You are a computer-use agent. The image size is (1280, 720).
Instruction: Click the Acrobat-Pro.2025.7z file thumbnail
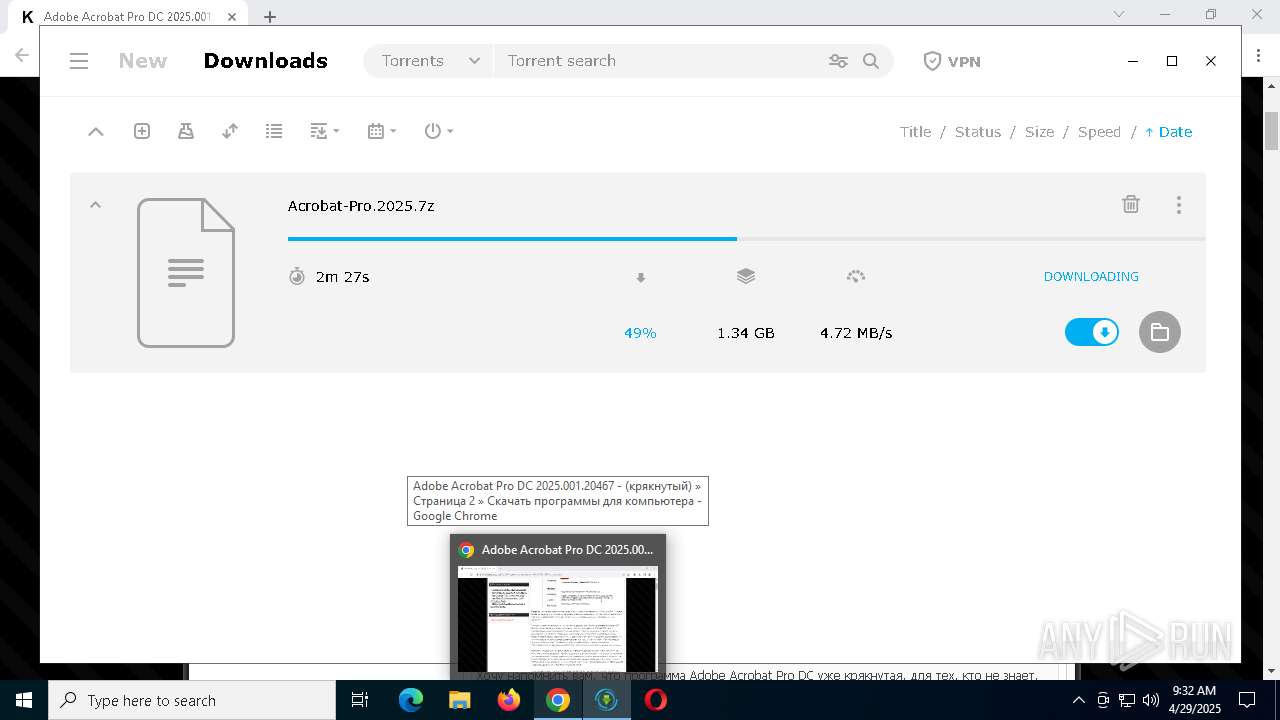pyautogui.click(x=186, y=273)
